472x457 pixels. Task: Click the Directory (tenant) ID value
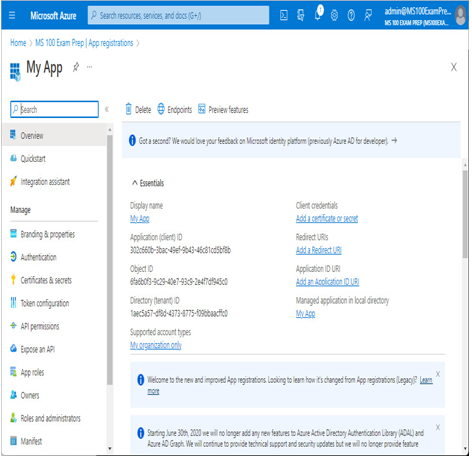pyautogui.click(x=179, y=313)
